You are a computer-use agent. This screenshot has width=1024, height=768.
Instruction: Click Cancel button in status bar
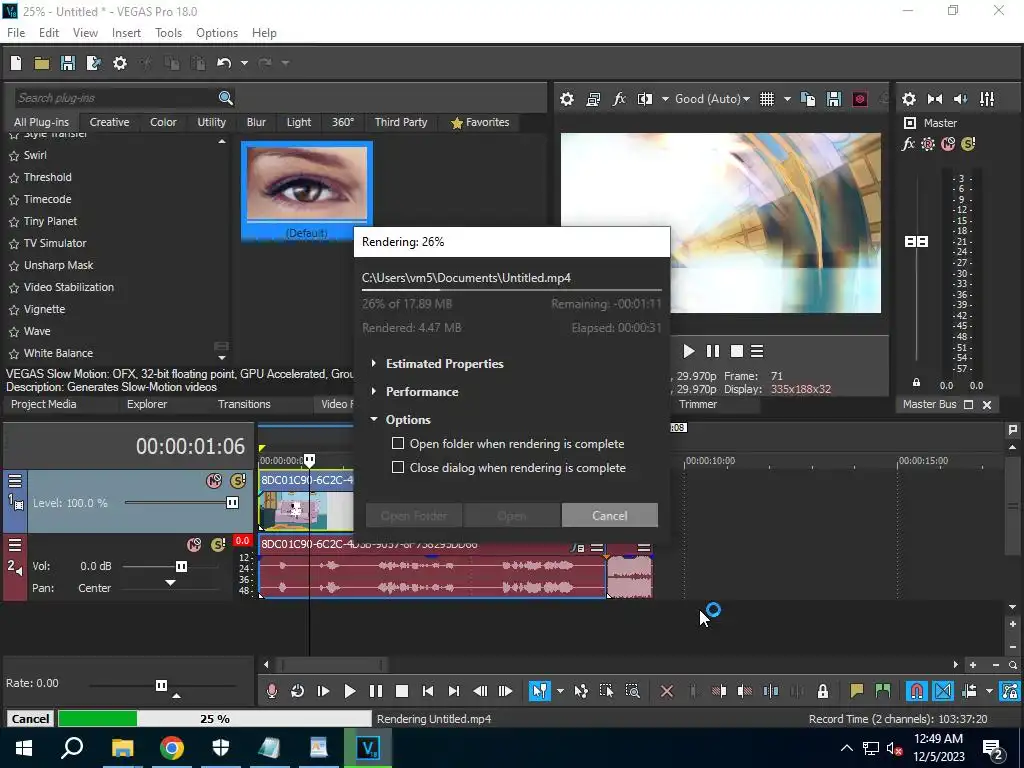tap(30, 719)
